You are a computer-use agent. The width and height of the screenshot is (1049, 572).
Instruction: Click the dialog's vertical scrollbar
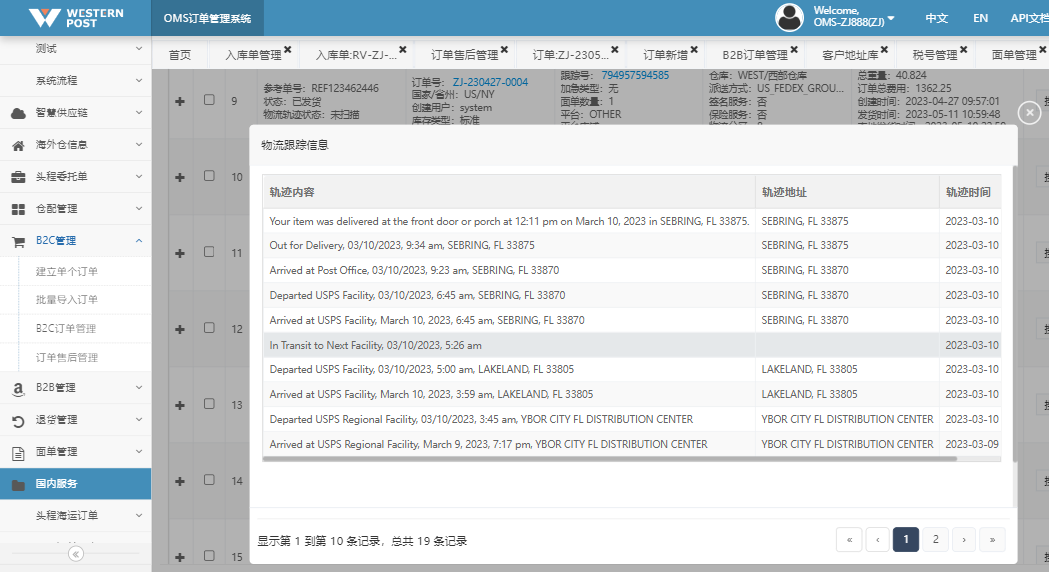point(1015,314)
